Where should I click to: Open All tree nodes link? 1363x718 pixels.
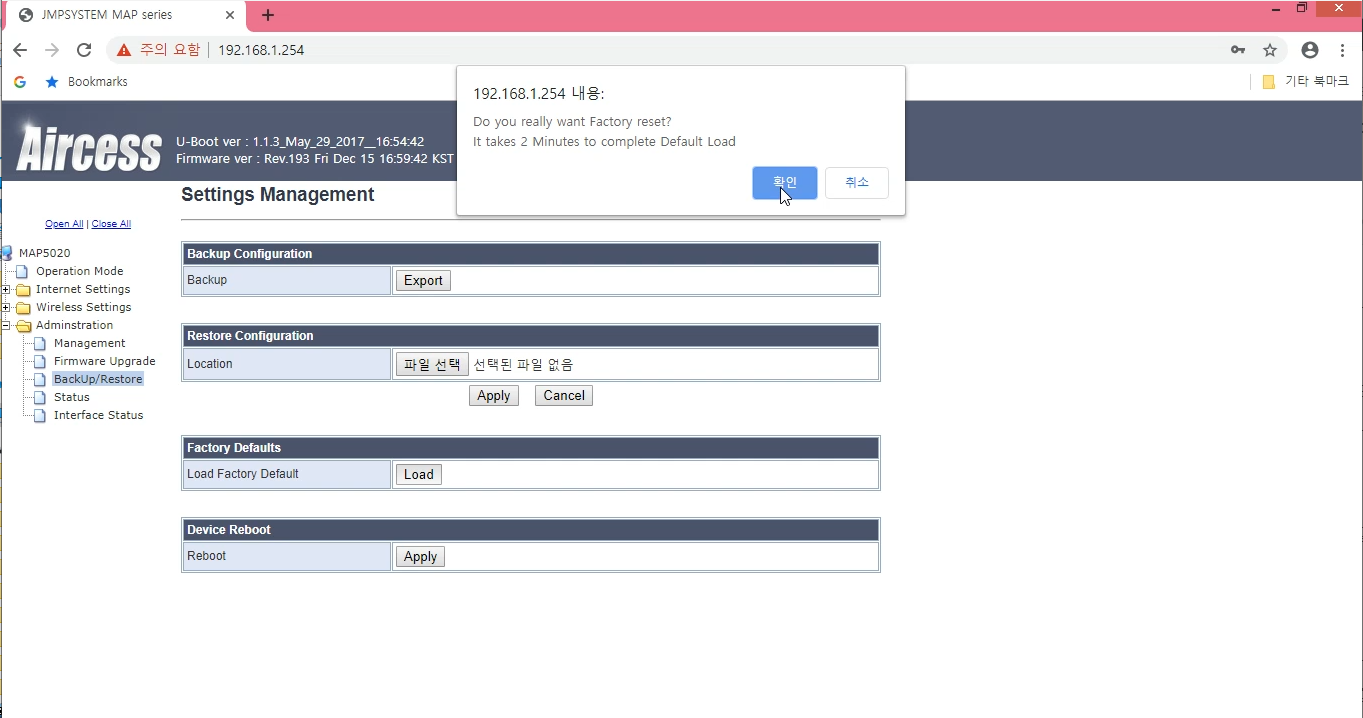64,224
